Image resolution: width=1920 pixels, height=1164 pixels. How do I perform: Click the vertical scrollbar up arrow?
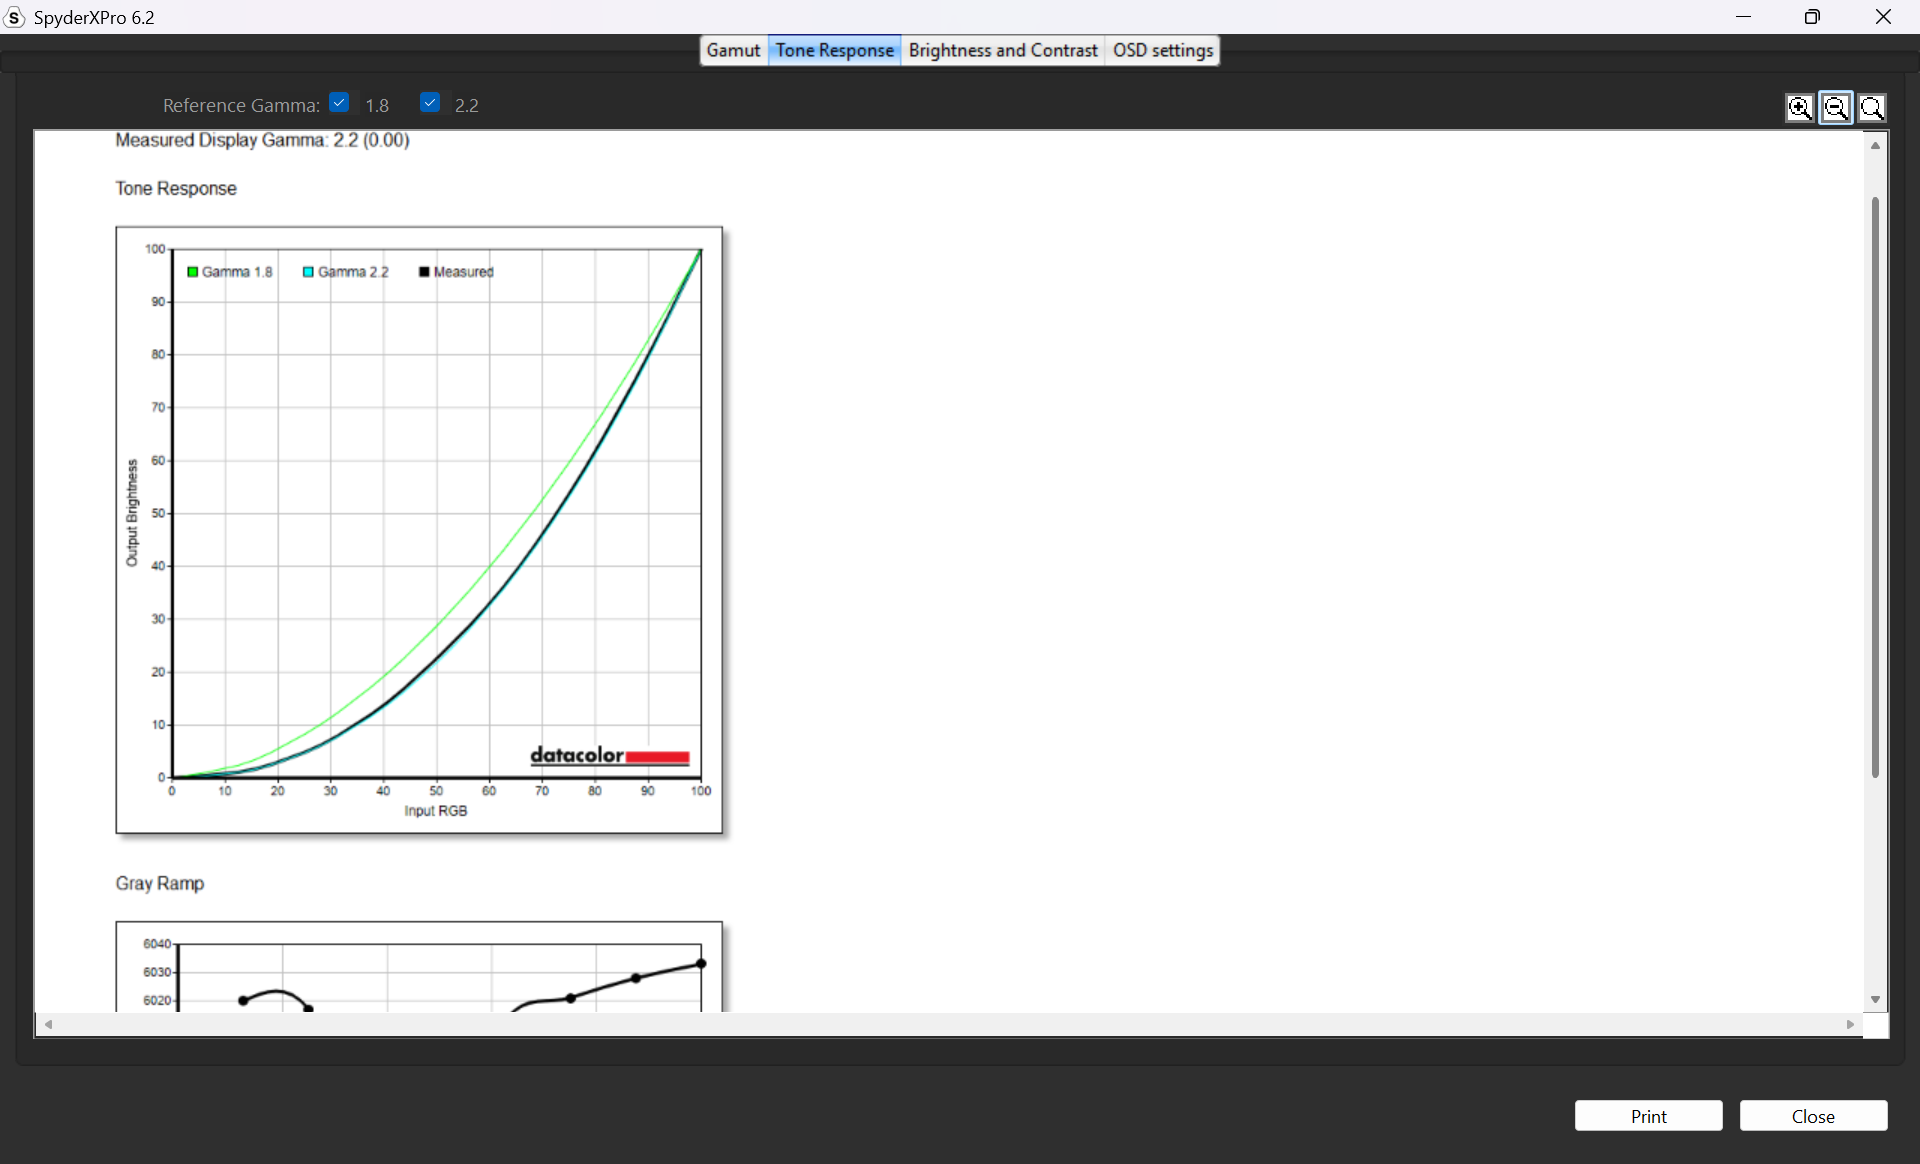click(x=1875, y=146)
